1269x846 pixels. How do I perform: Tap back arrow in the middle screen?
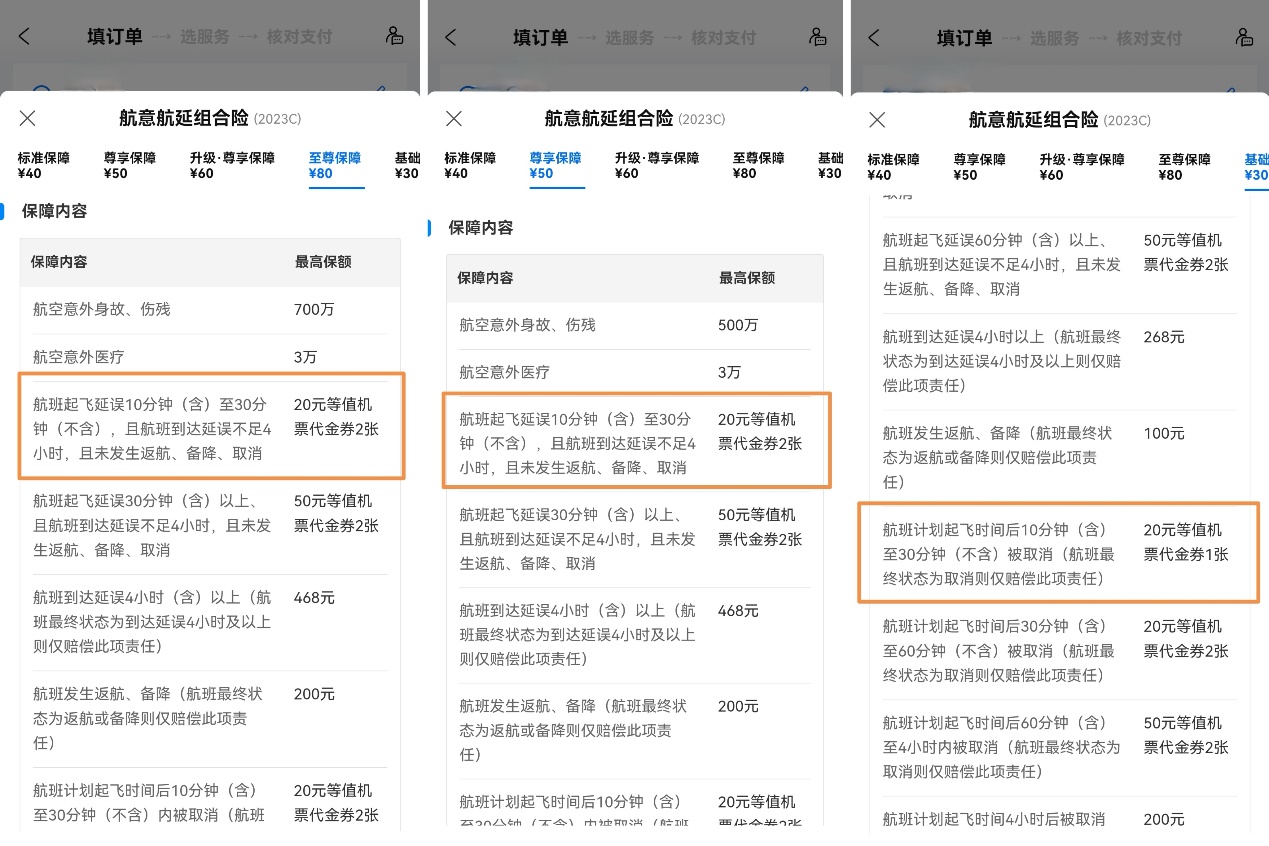tap(450, 37)
